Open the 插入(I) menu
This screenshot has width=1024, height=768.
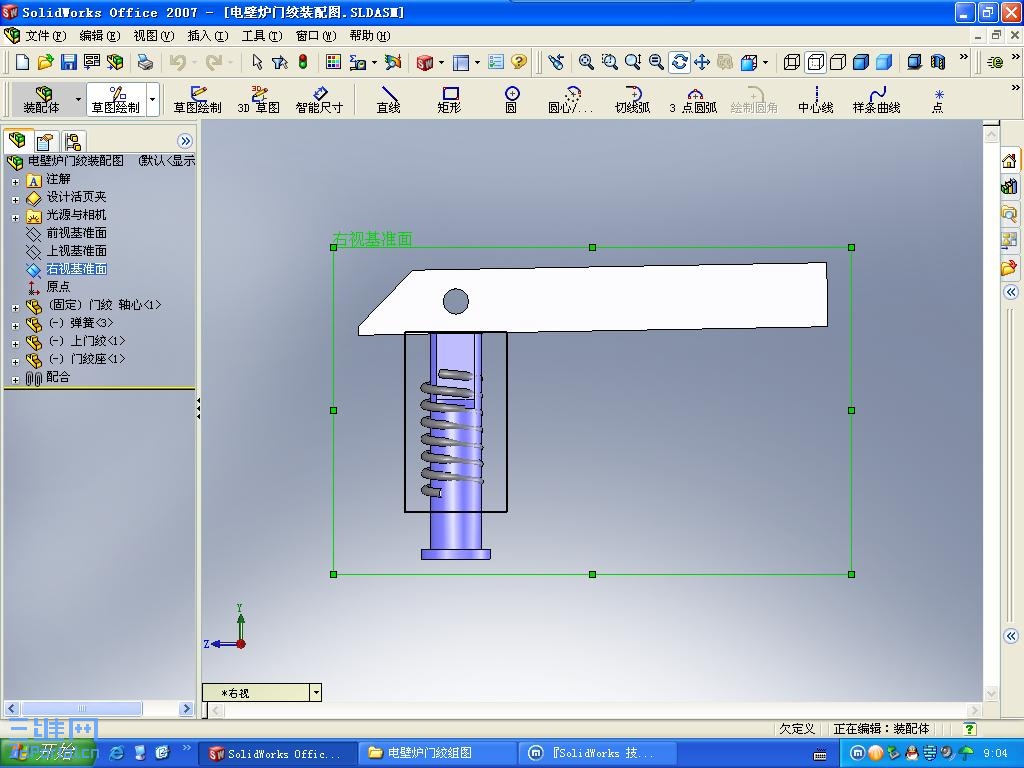tap(208, 35)
